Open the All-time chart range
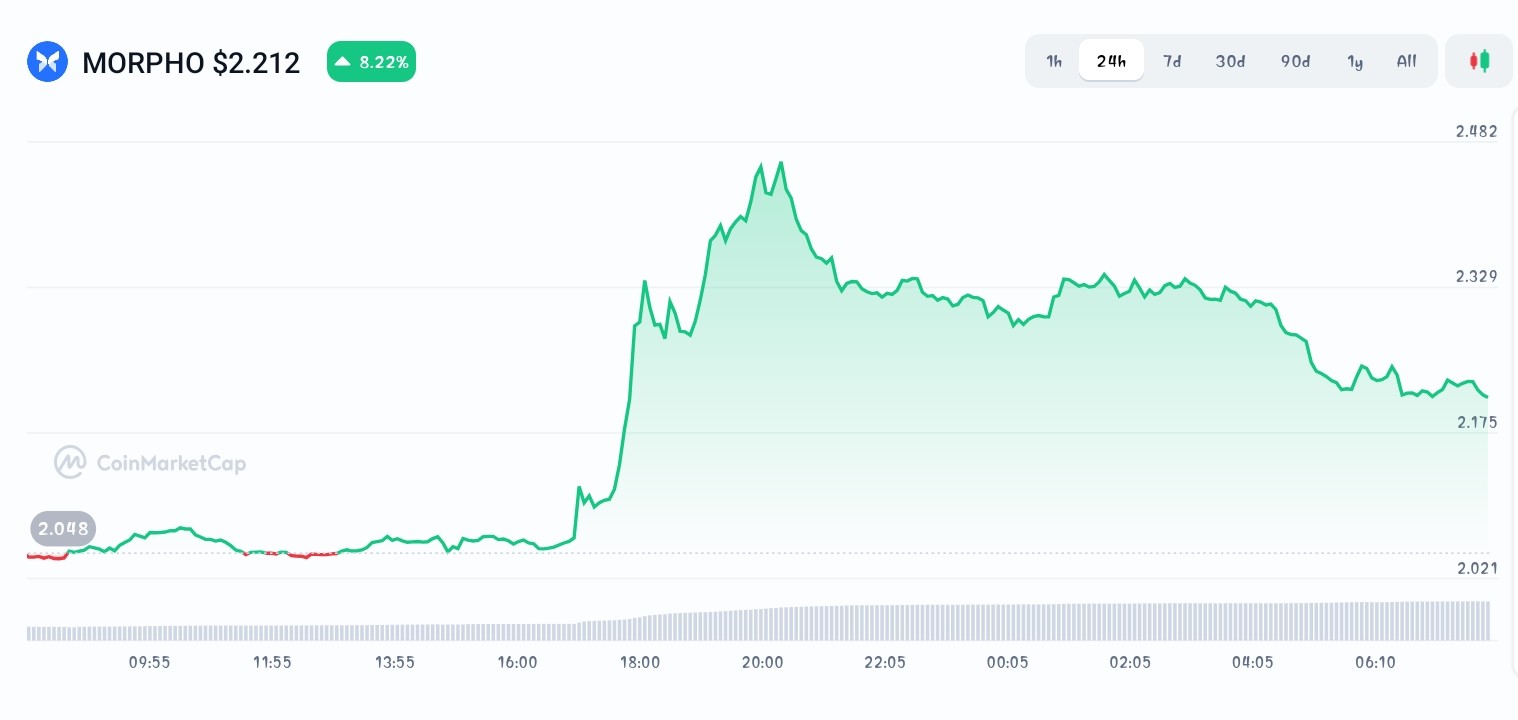This screenshot has height=720, width=1518. tap(1406, 61)
